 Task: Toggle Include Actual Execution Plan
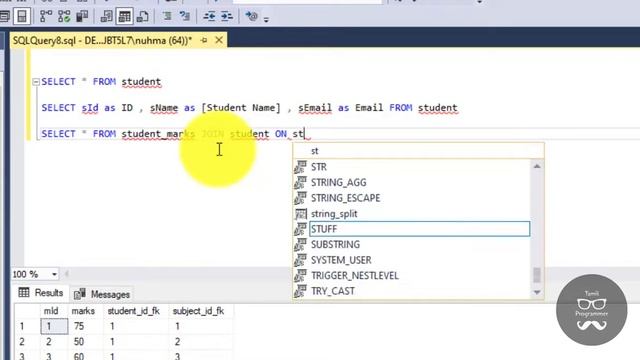click(x=46, y=16)
